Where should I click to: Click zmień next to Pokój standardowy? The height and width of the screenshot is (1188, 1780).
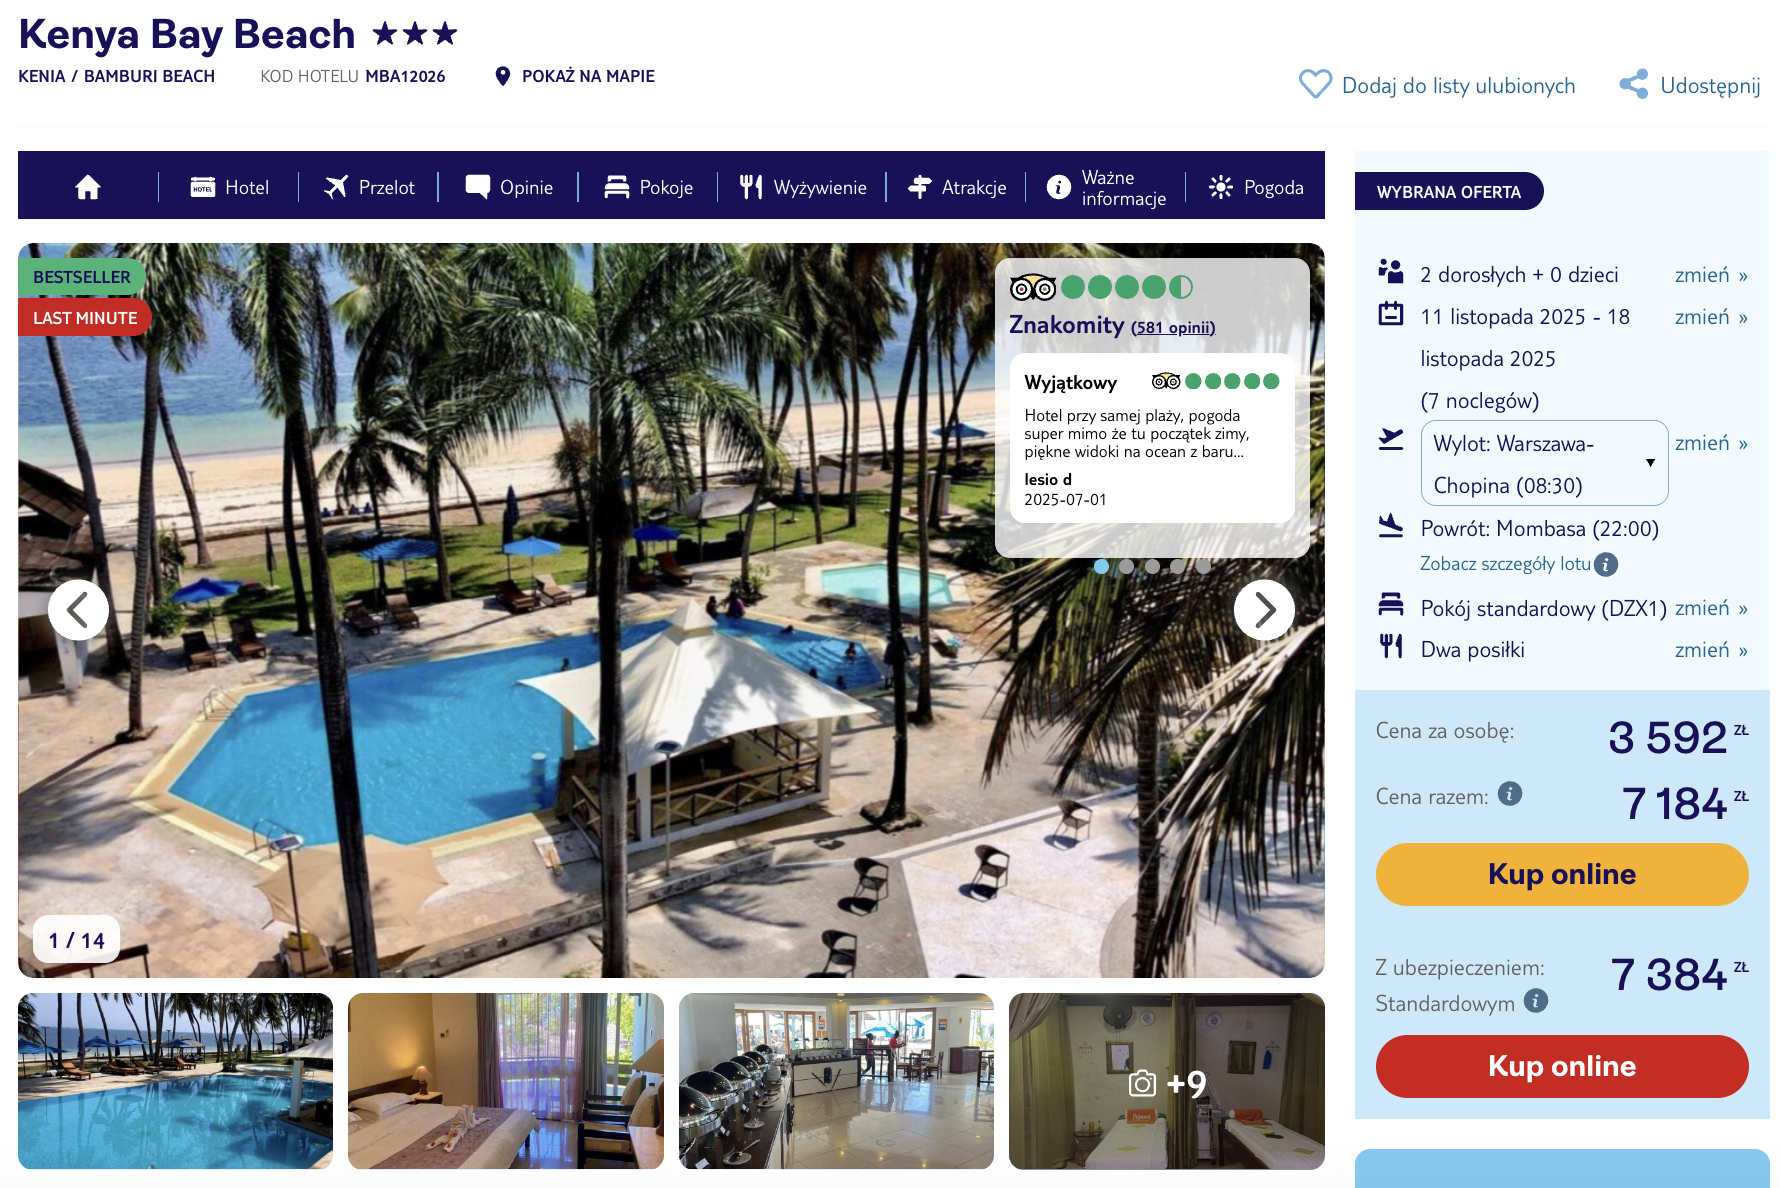(x=1711, y=608)
